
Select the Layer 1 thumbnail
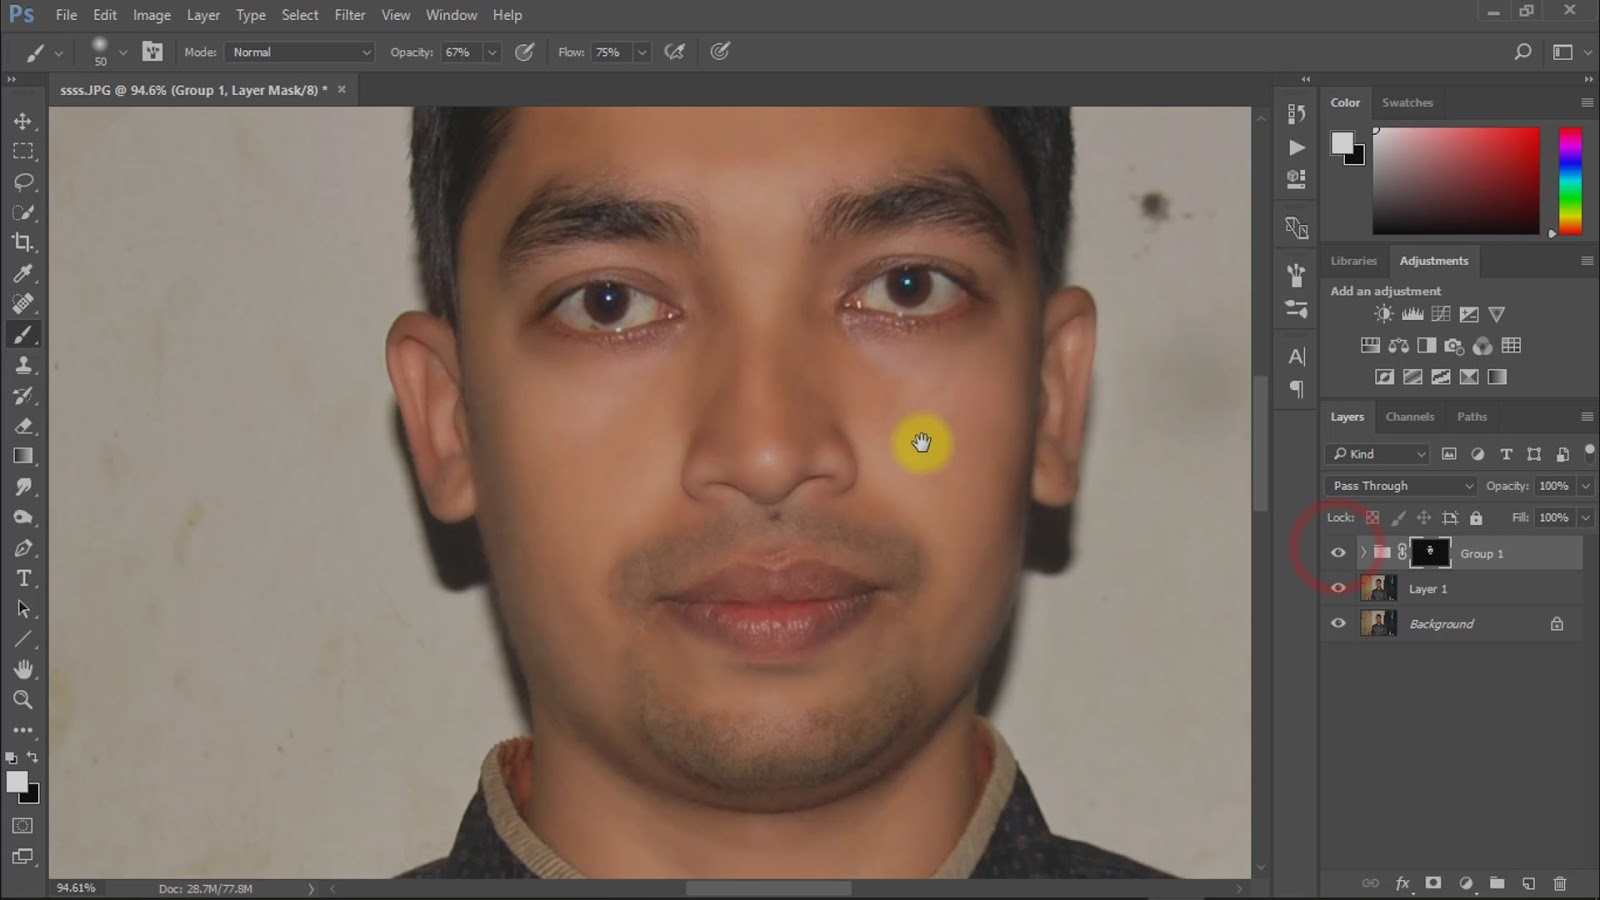pyautogui.click(x=1379, y=588)
